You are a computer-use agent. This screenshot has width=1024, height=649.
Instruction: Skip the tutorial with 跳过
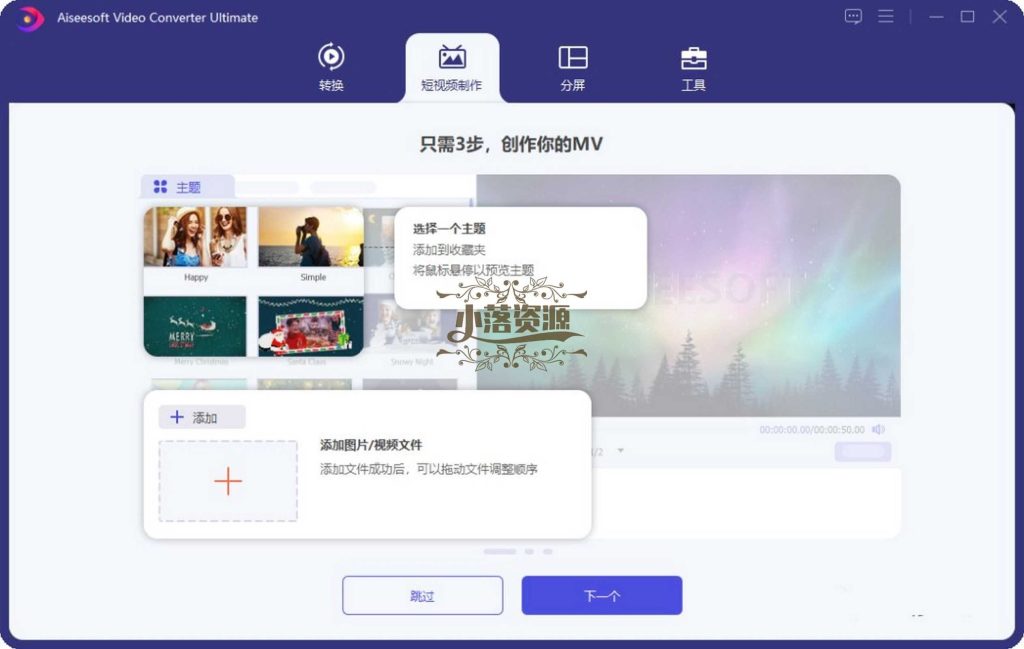423,595
